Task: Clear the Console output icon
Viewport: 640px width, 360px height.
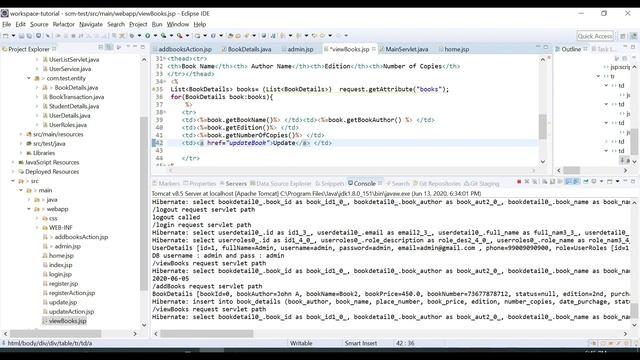Action: coord(544,182)
